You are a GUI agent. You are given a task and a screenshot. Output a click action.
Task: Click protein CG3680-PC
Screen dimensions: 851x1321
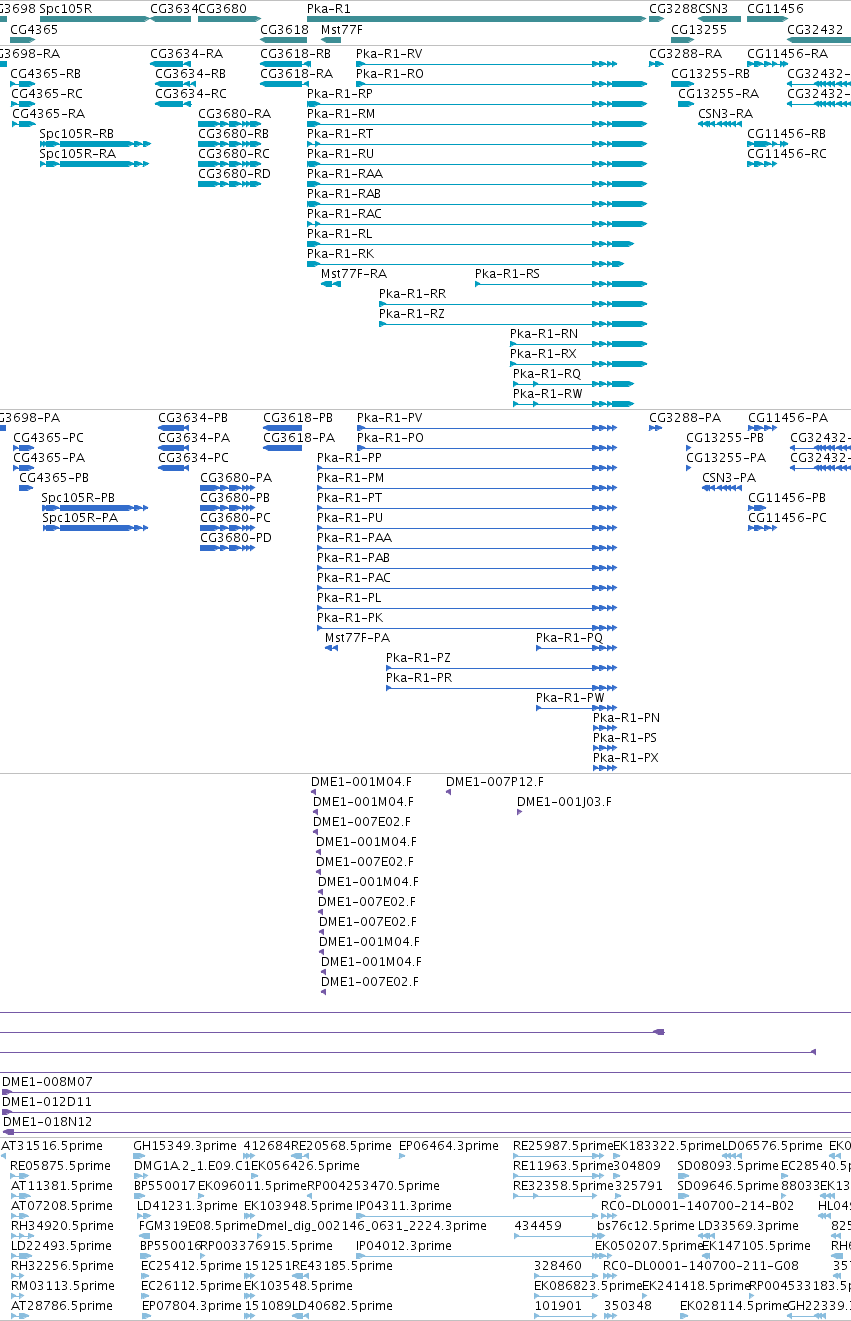pos(236,517)
